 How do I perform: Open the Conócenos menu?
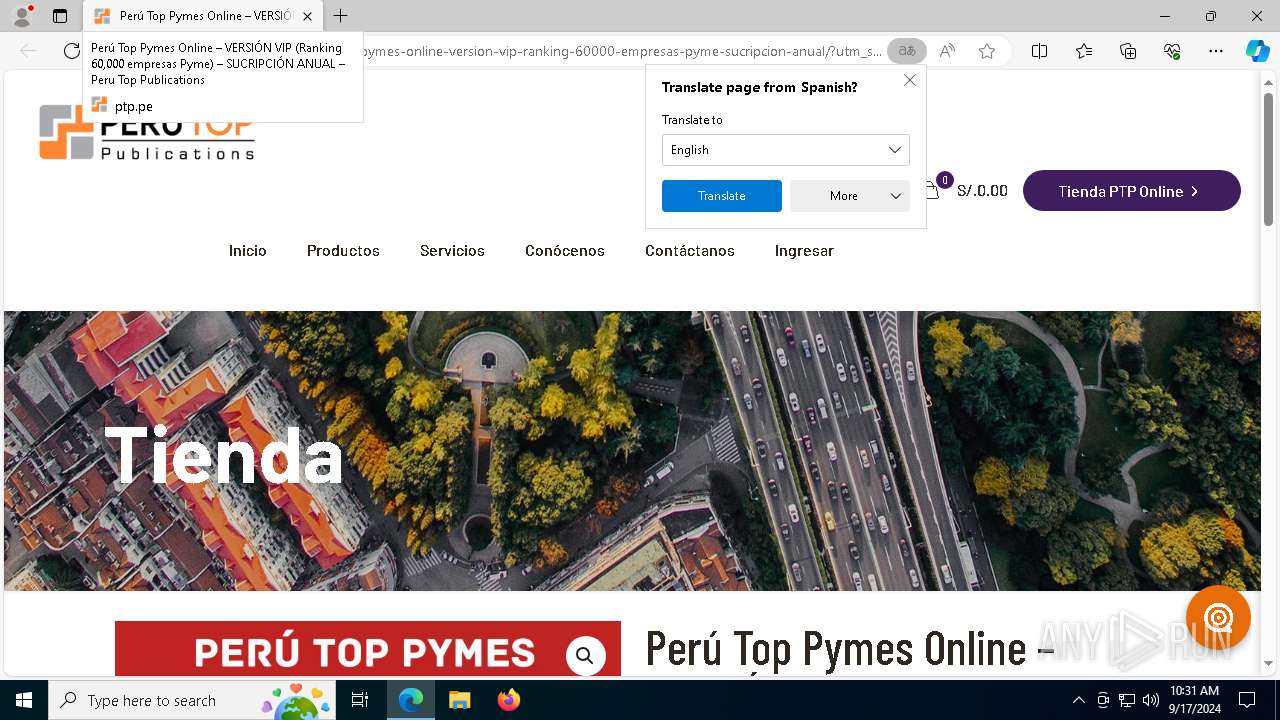[x=565, y=251]
